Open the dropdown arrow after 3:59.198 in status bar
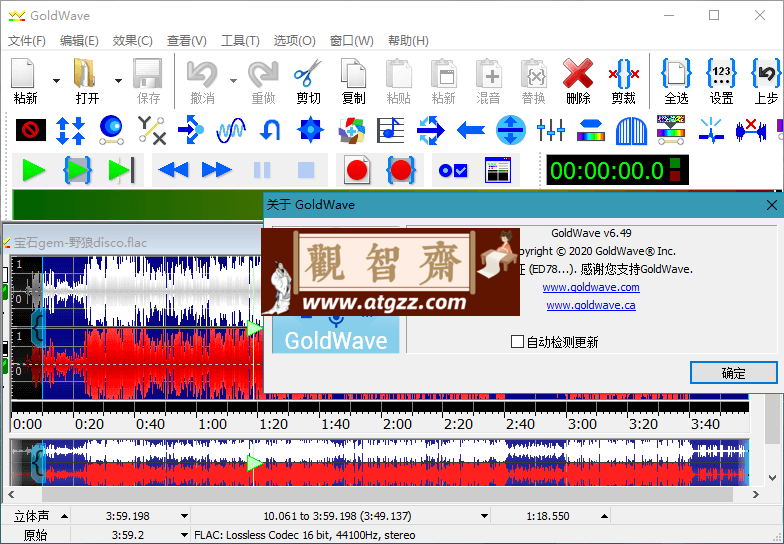The image size is (784, 544). pyautogui.click(x=184, y=516)
